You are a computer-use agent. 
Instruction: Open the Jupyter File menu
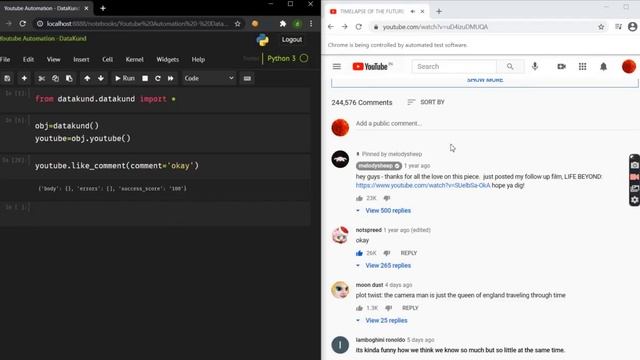[x=5, y=60]
